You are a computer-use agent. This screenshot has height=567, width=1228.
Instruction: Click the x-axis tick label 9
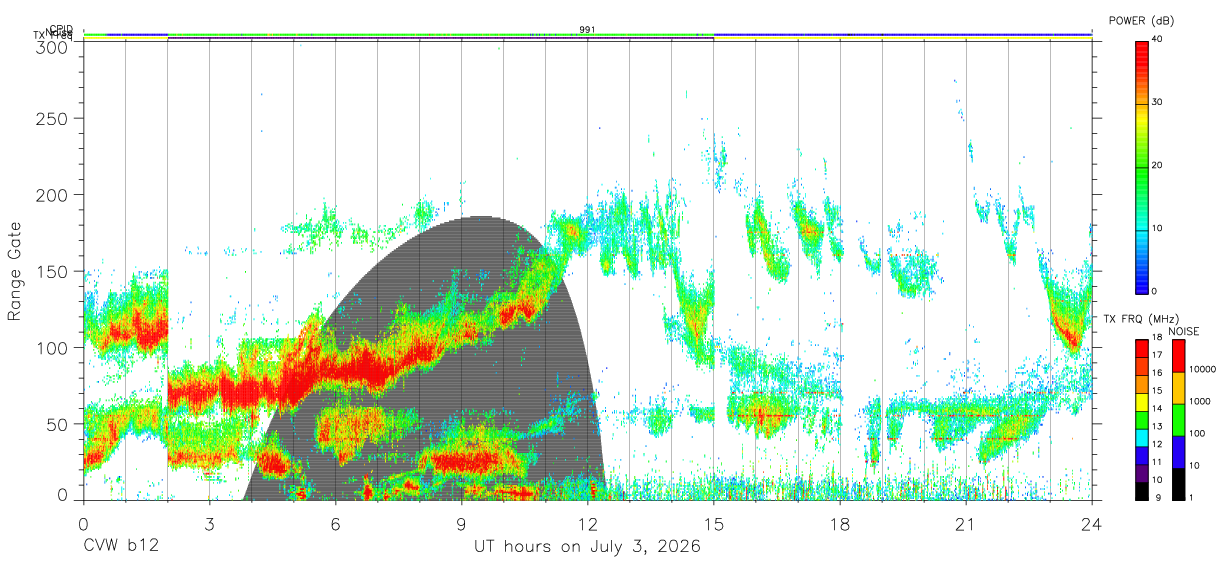click(462, 524)
